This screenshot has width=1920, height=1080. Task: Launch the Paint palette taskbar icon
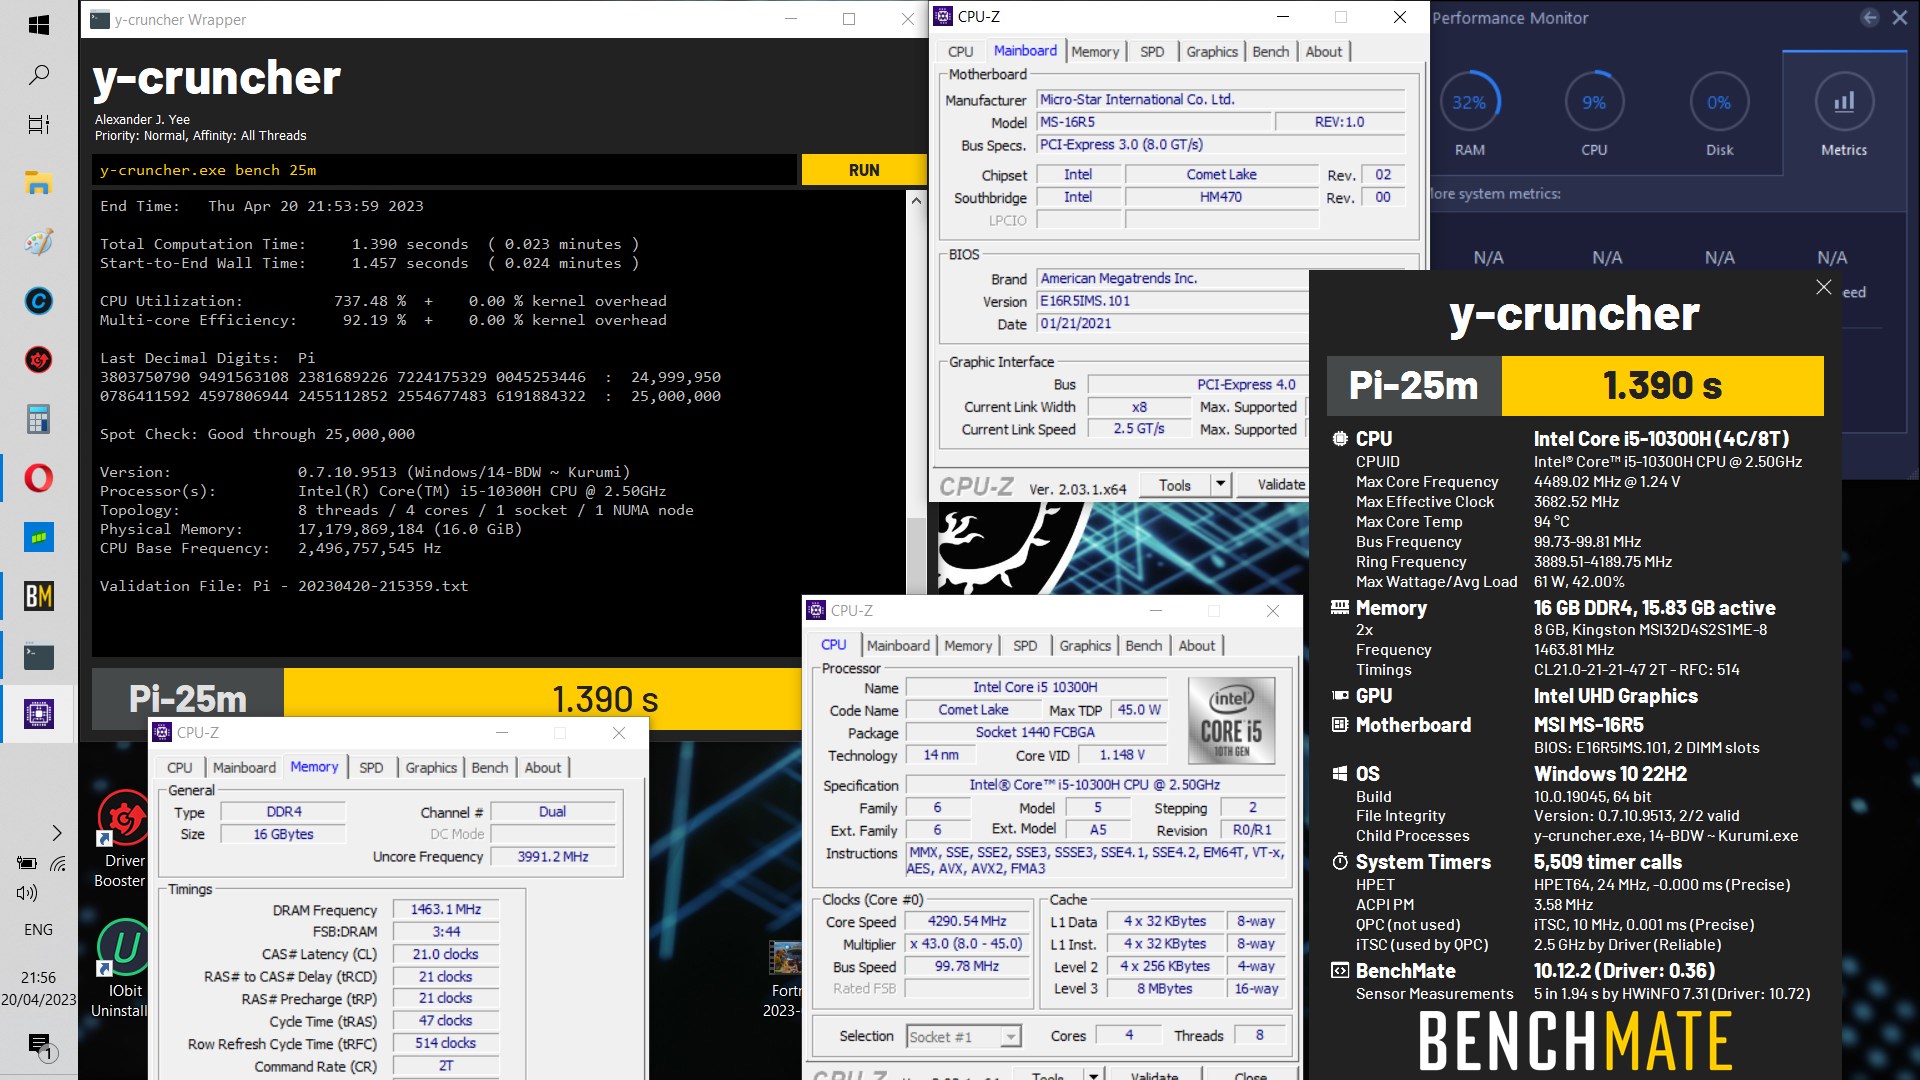[39, 242]
